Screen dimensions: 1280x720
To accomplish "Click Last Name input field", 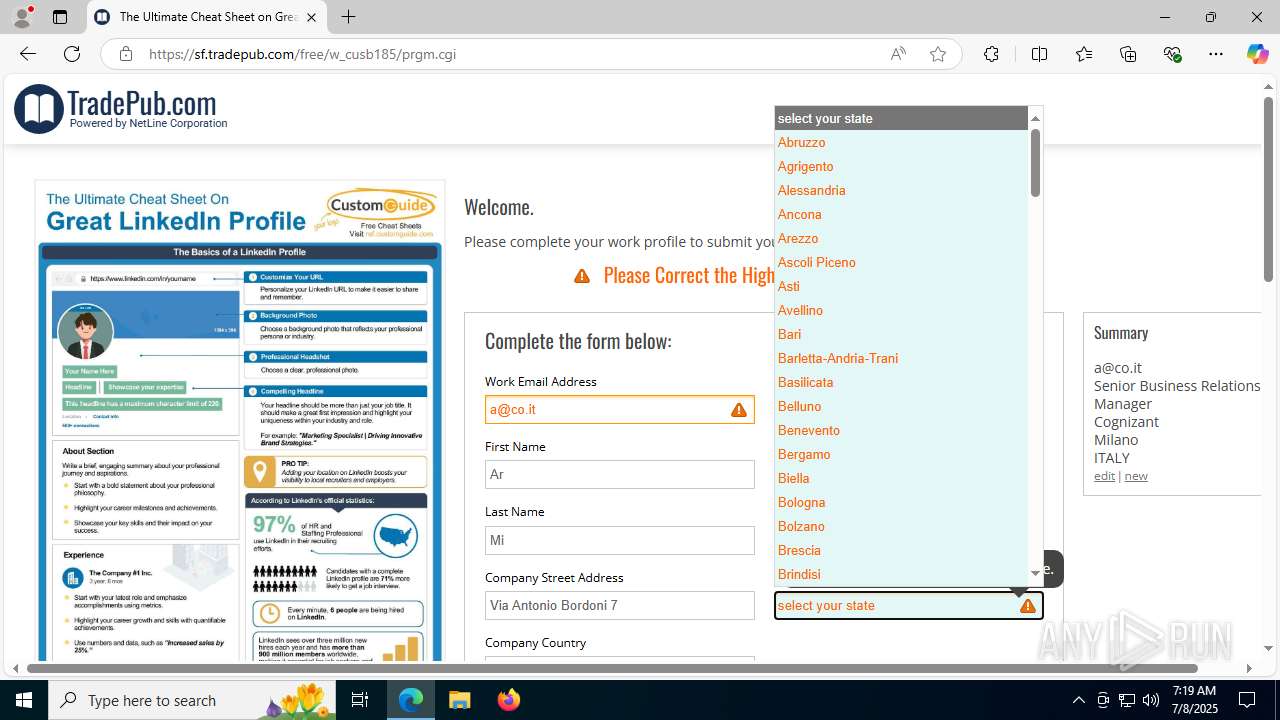I will tap(619, 540).
